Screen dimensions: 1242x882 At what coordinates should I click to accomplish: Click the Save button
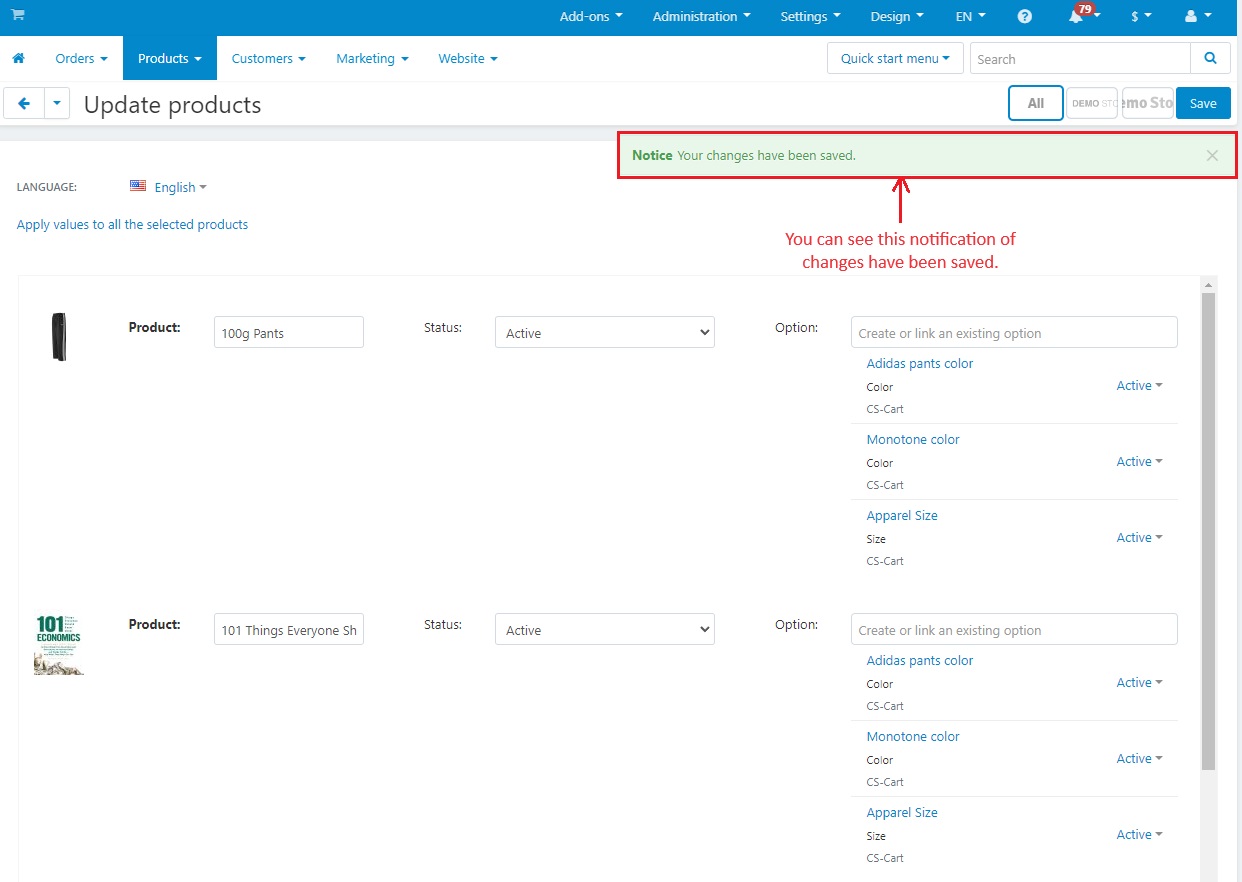tap(1203, 104)
